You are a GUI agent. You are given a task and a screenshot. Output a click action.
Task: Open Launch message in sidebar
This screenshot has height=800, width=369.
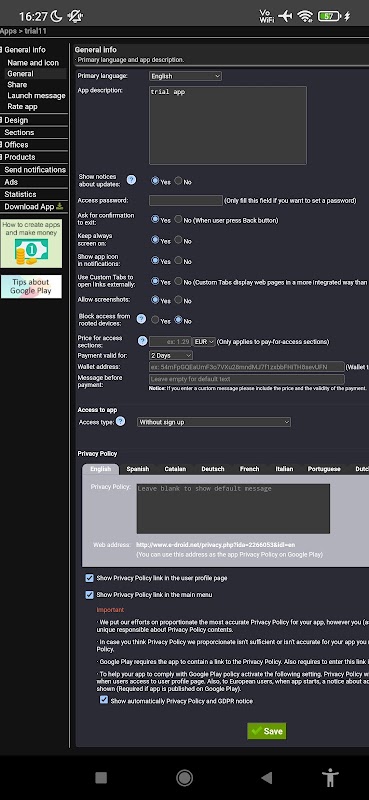[x=36, y=95]
